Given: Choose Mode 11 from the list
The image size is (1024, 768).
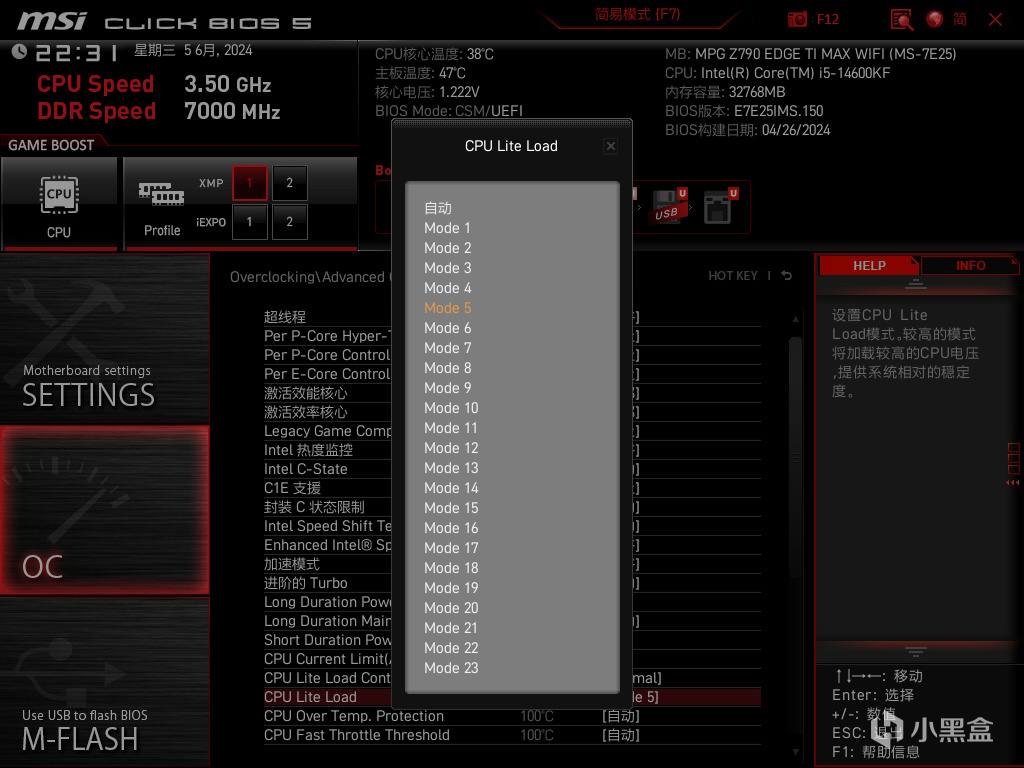Looking at the screenshot, I should click(451, 428).
